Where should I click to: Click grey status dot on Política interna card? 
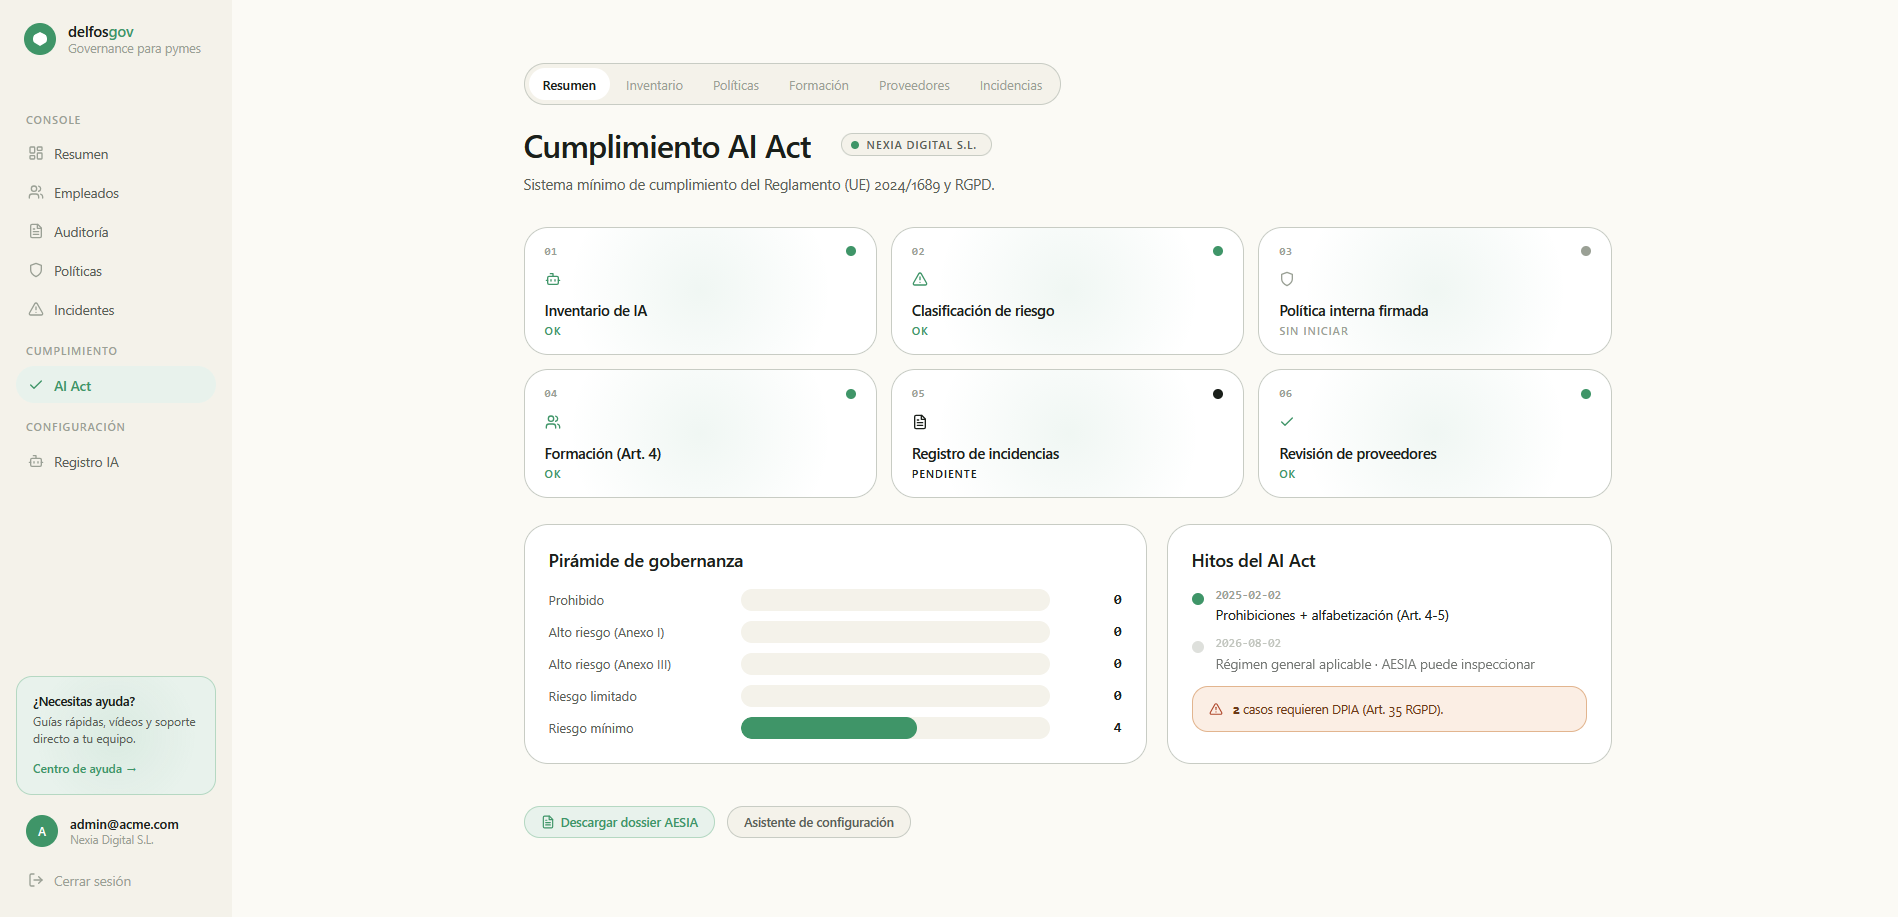tap(1586, 251)
